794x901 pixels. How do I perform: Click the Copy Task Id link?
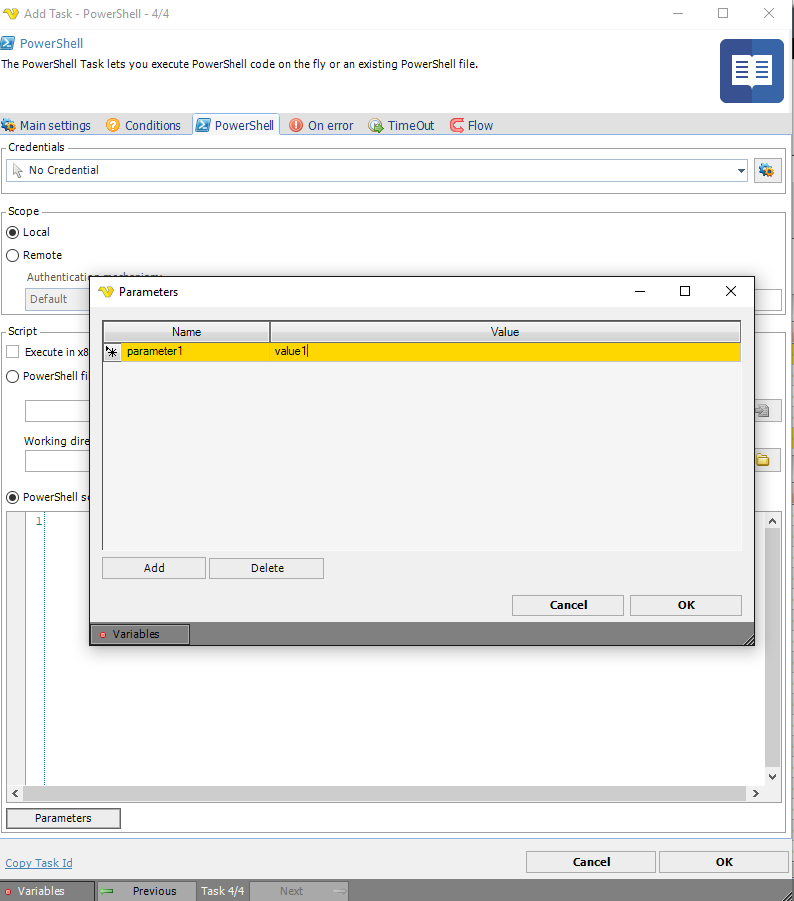coord(39,863)
